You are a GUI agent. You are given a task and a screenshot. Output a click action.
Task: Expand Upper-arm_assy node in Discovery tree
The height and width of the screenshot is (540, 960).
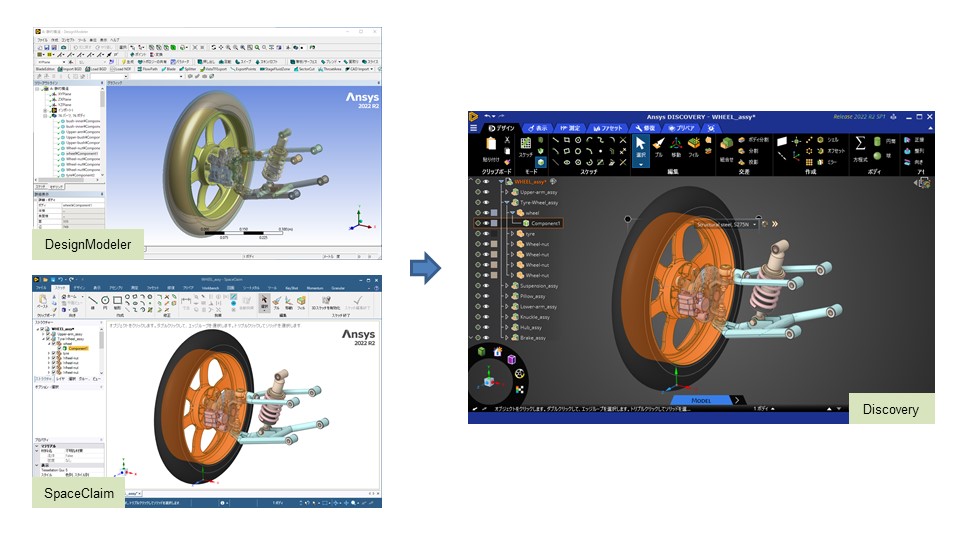click(507, 192)
